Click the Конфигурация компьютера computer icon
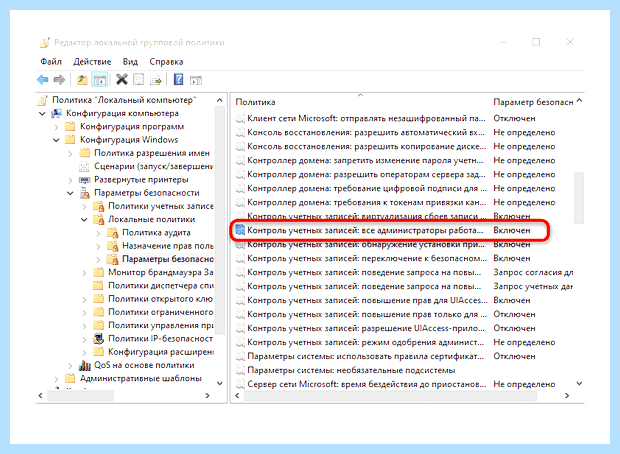The image size is (620, 454). [x=57, y=114]
